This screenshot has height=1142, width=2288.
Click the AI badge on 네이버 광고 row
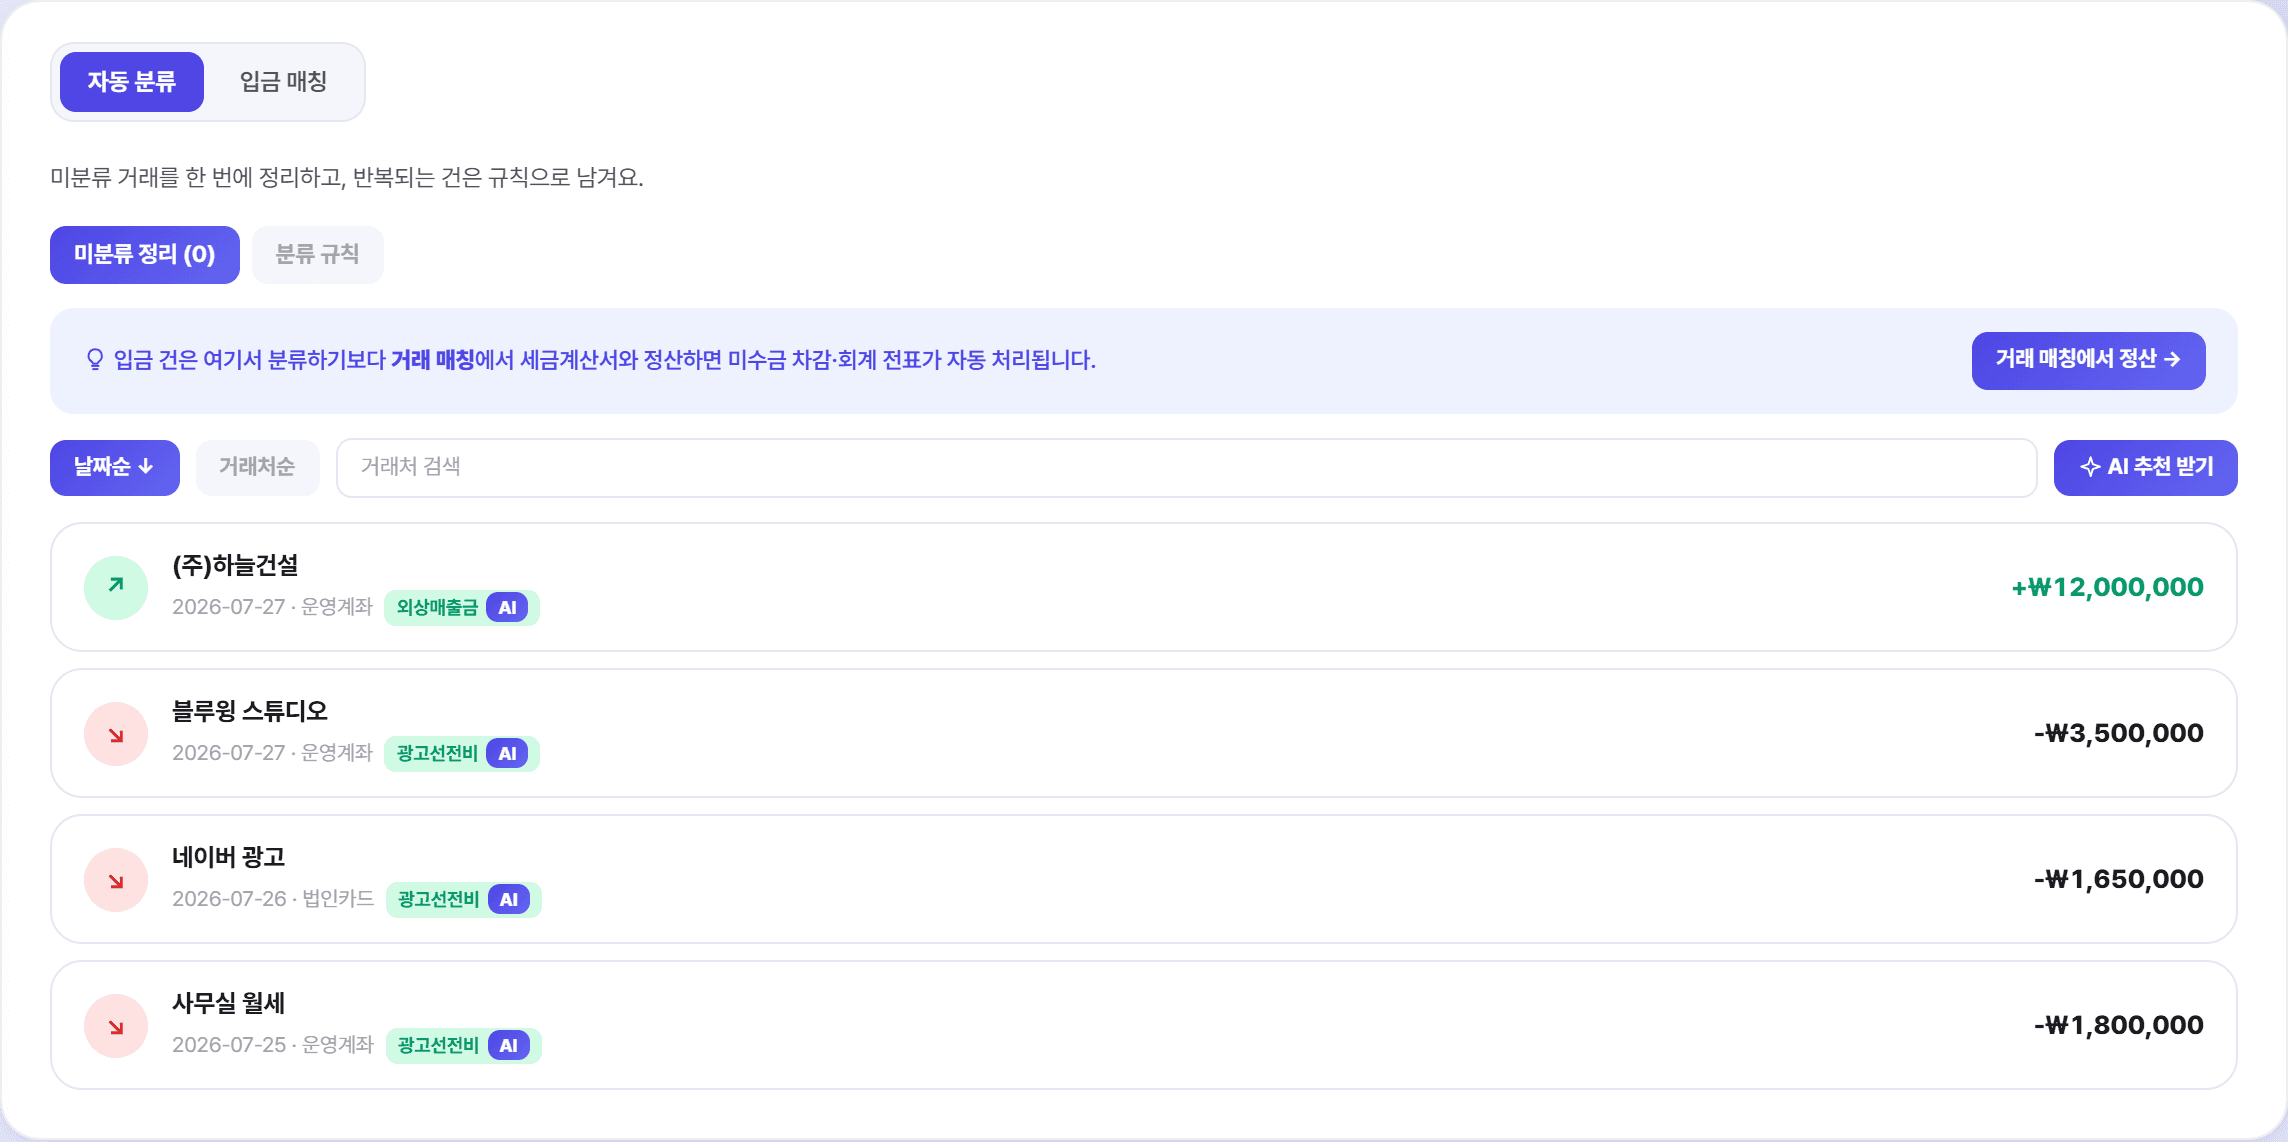point(509,899)
